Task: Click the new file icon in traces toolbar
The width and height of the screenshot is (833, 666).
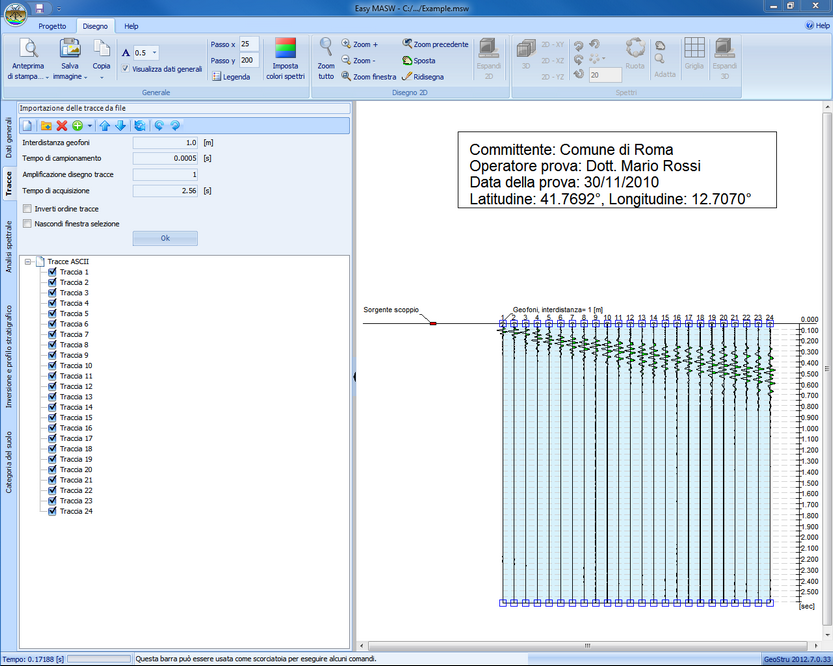Action: (28, 126)
